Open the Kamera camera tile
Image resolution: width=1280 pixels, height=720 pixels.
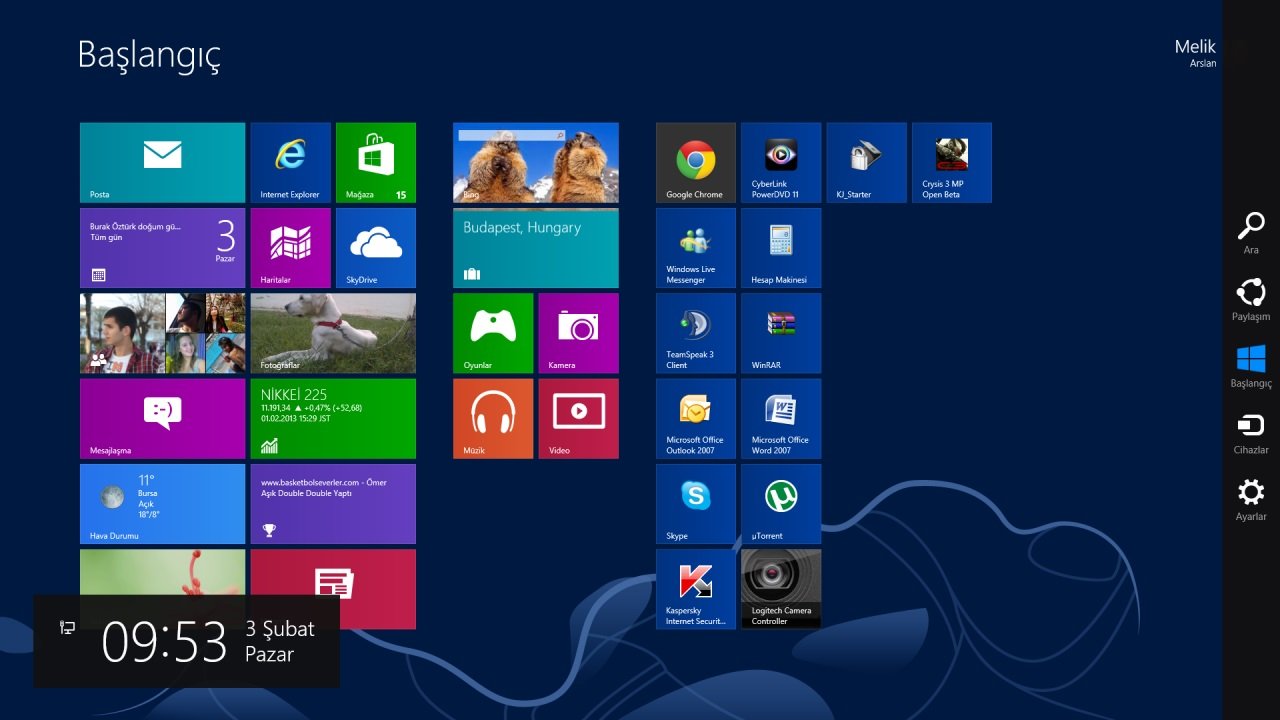pyautogui.click(x=579, y=333)
